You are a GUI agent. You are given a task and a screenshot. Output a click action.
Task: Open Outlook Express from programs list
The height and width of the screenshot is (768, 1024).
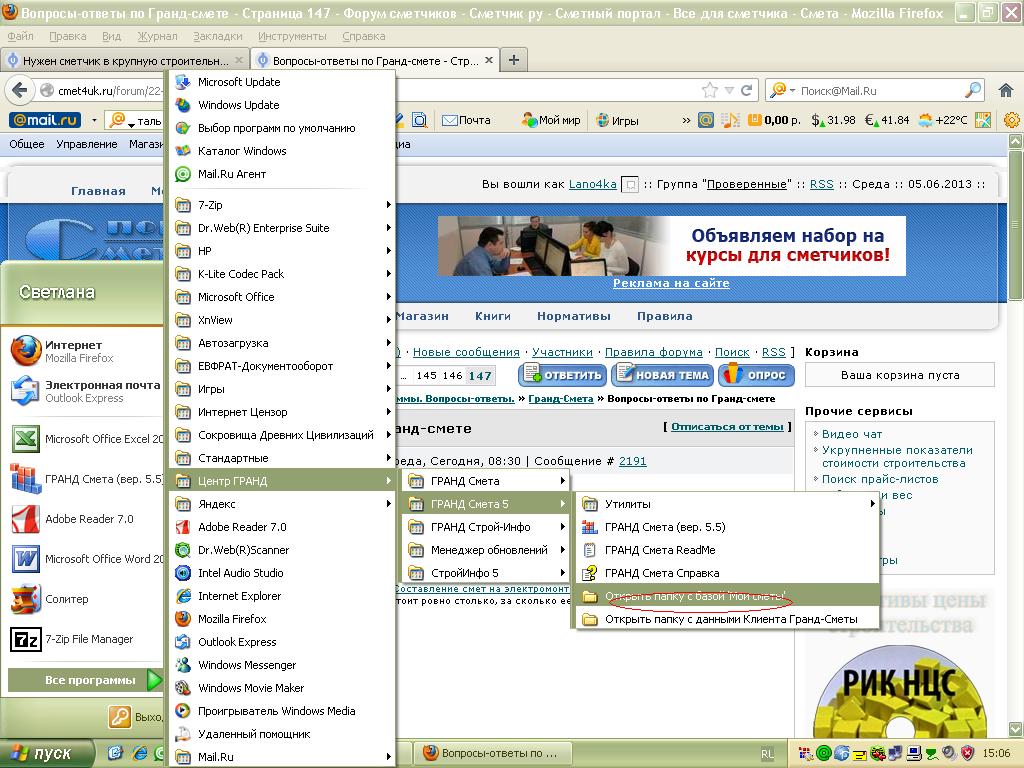coord(282,642)
